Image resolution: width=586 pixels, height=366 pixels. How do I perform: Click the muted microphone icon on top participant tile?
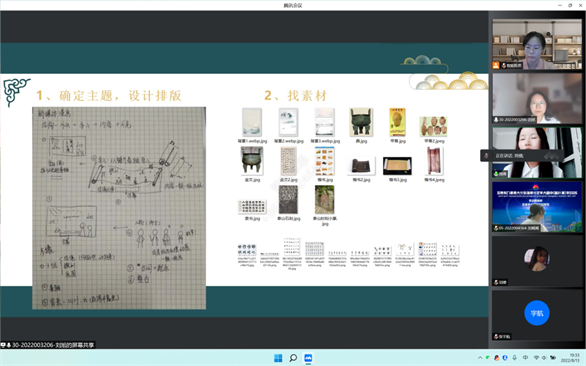pos(503,65)
